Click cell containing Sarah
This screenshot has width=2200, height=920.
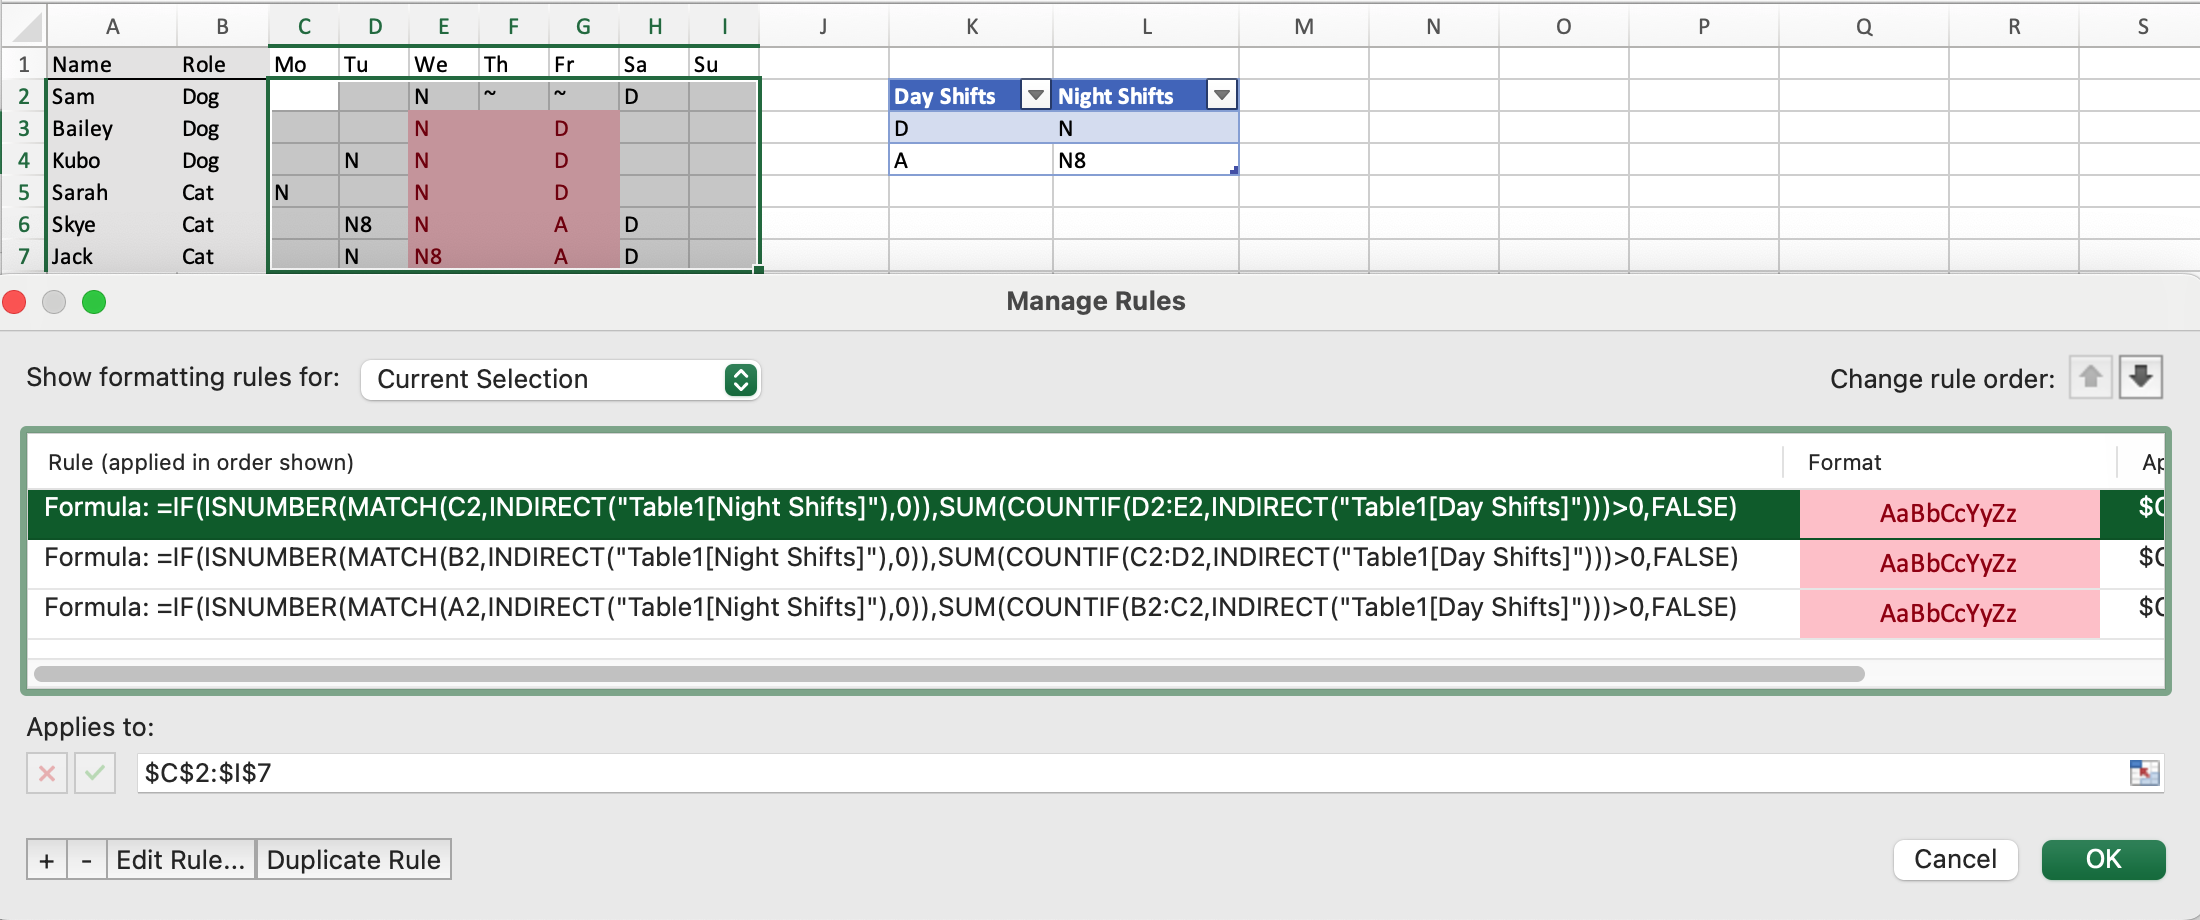(112, 192)
